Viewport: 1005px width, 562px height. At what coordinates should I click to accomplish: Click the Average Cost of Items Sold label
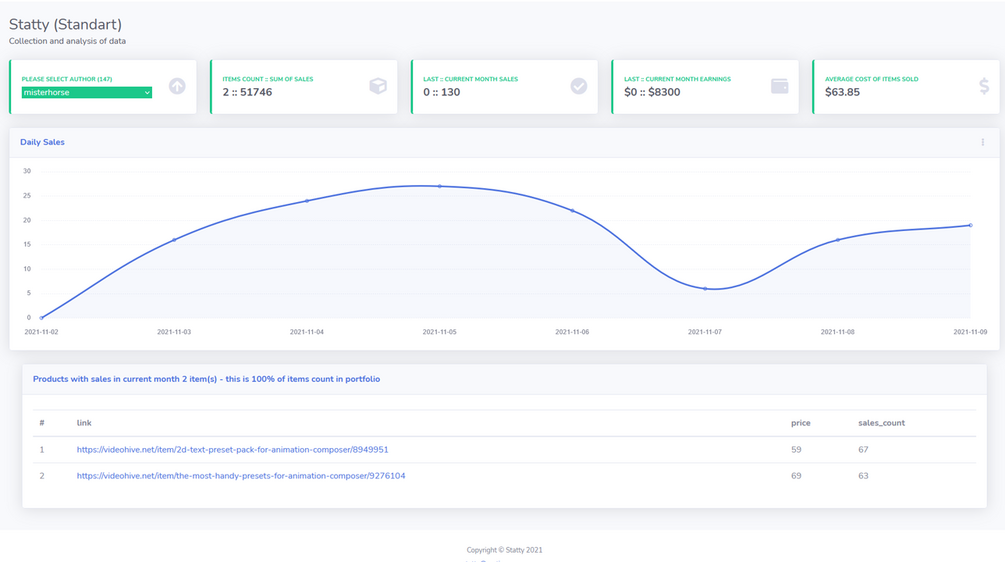[872, 79]
